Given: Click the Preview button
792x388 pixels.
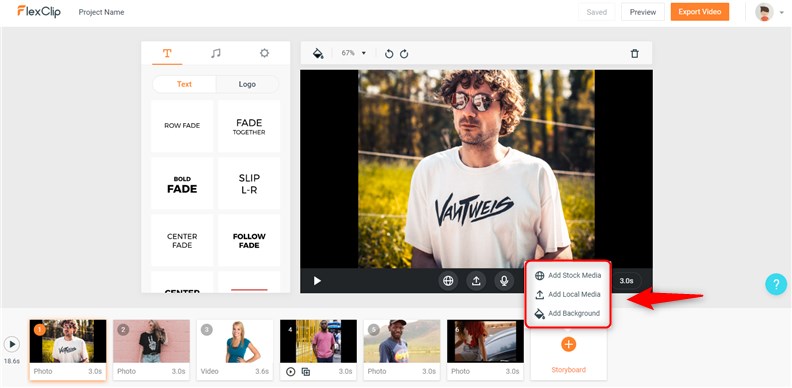Looking at the screenshot, I should pyautogui.click(x=643, y=12).
